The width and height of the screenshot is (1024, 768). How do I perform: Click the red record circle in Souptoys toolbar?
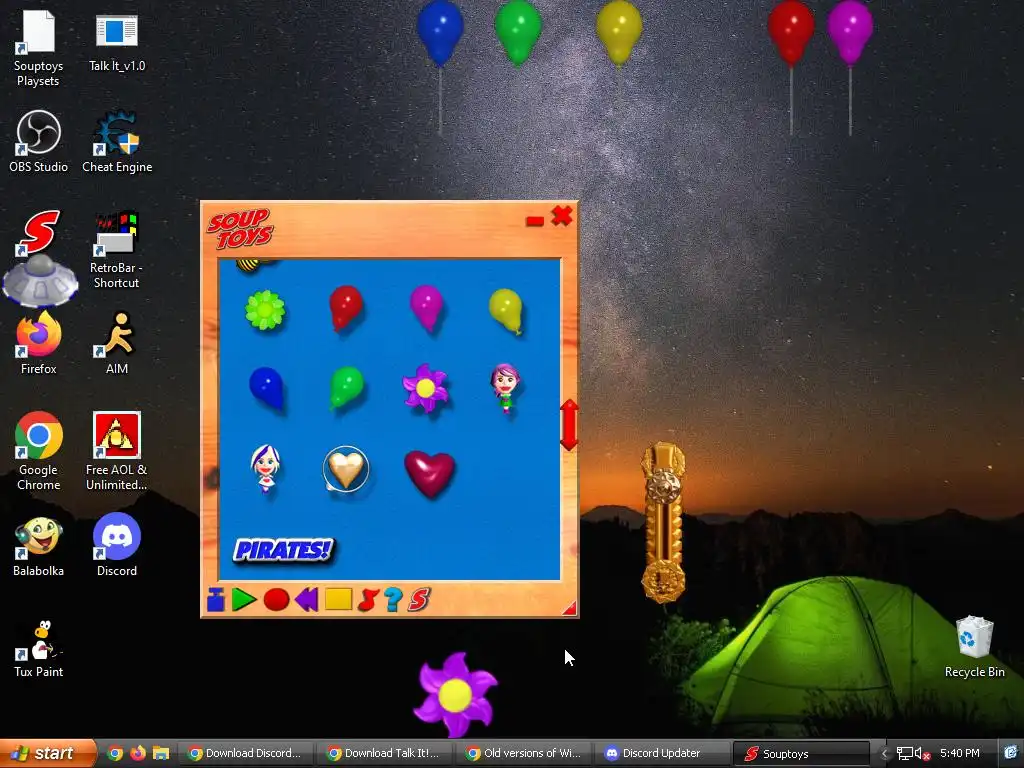tap(276, 600)
